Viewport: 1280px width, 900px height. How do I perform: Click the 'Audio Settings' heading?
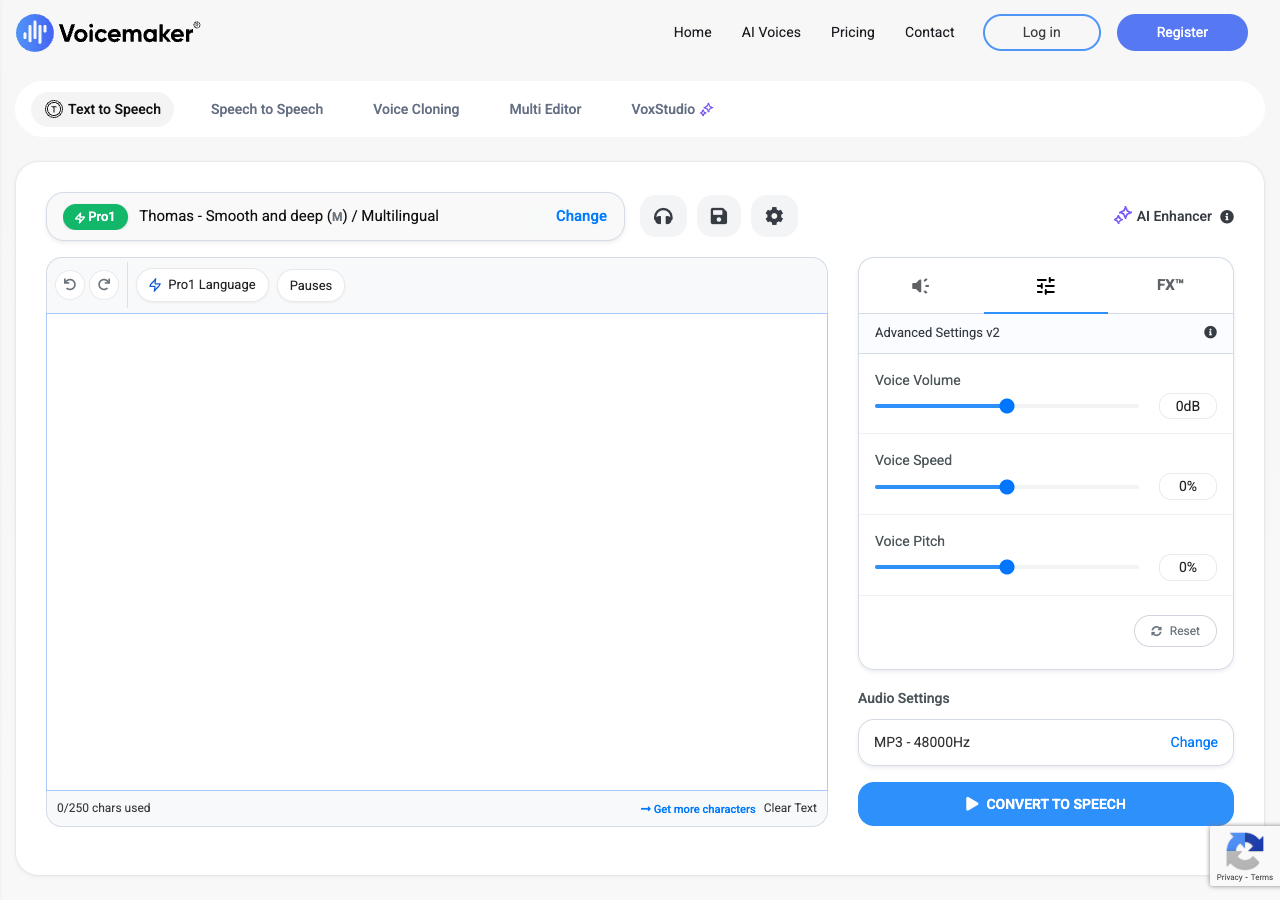pyautogui.click(x=904, y=698)
